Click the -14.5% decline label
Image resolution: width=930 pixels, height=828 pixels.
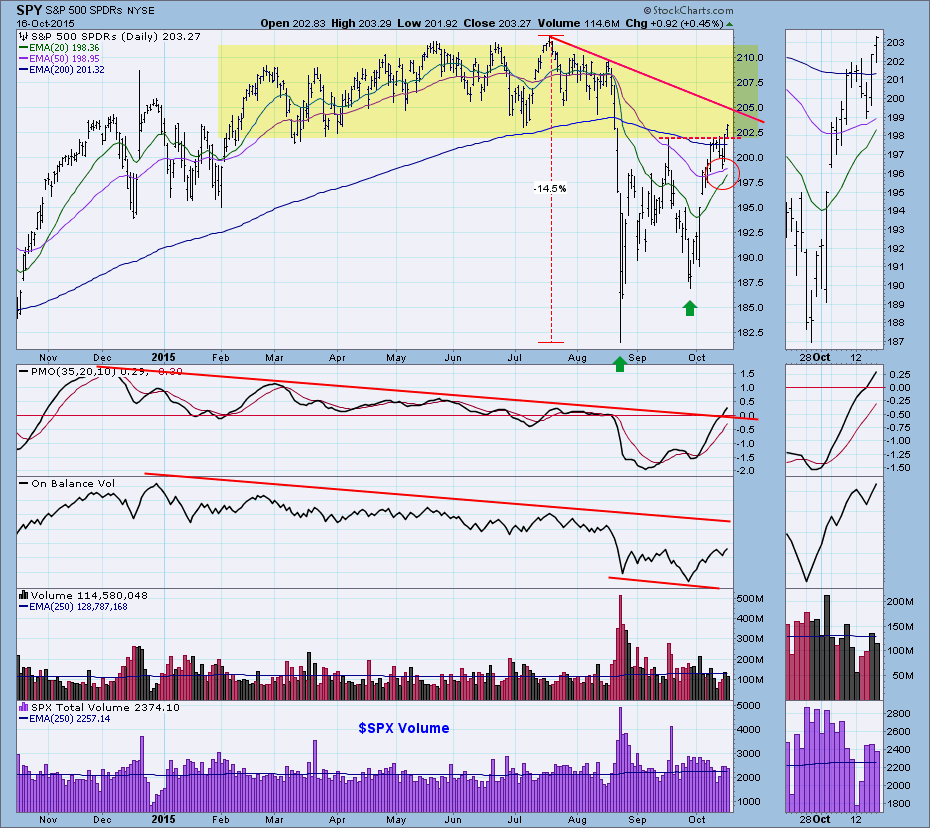point(550,189)
